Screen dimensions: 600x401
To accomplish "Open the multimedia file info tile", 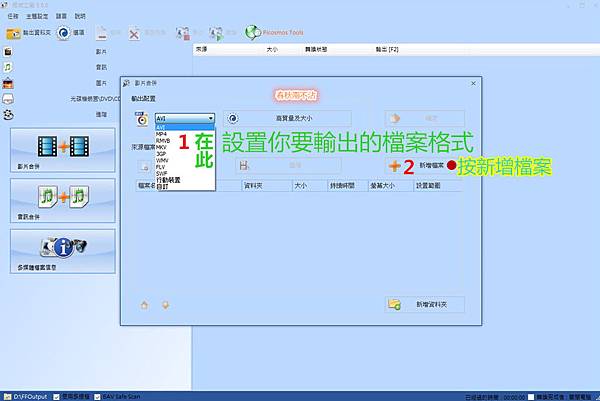I will point(63,251).
